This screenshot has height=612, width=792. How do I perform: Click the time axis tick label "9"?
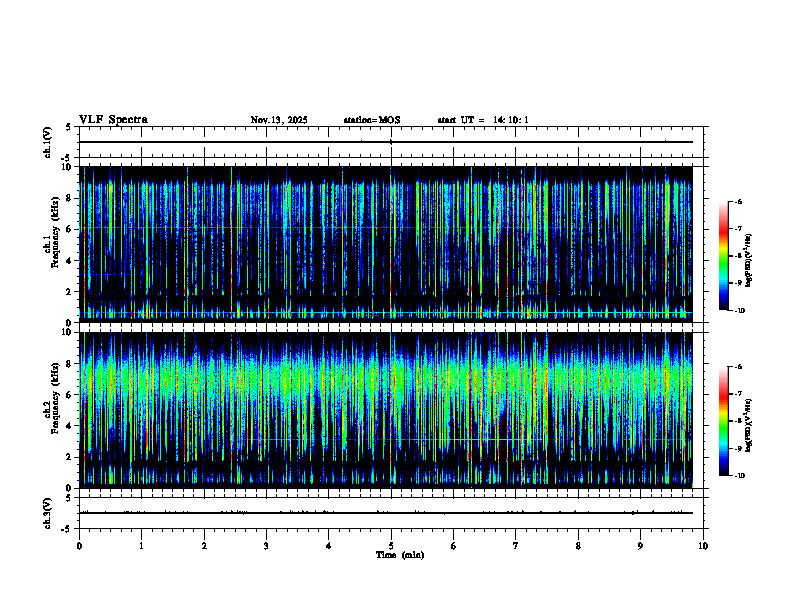[640, 546]
